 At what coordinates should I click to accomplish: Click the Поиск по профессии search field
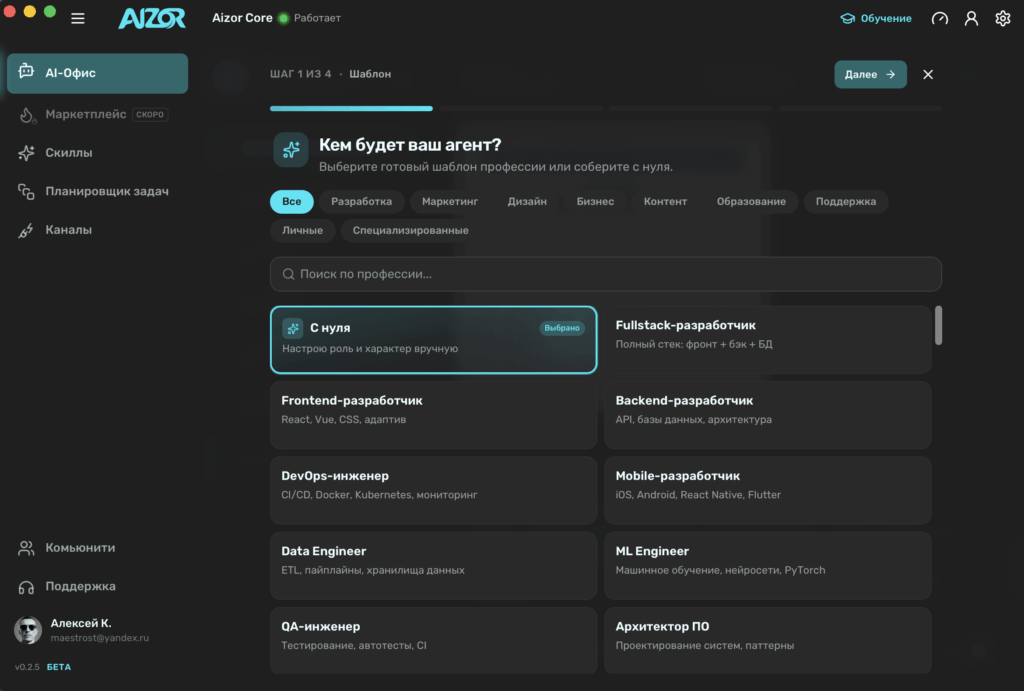605,274
